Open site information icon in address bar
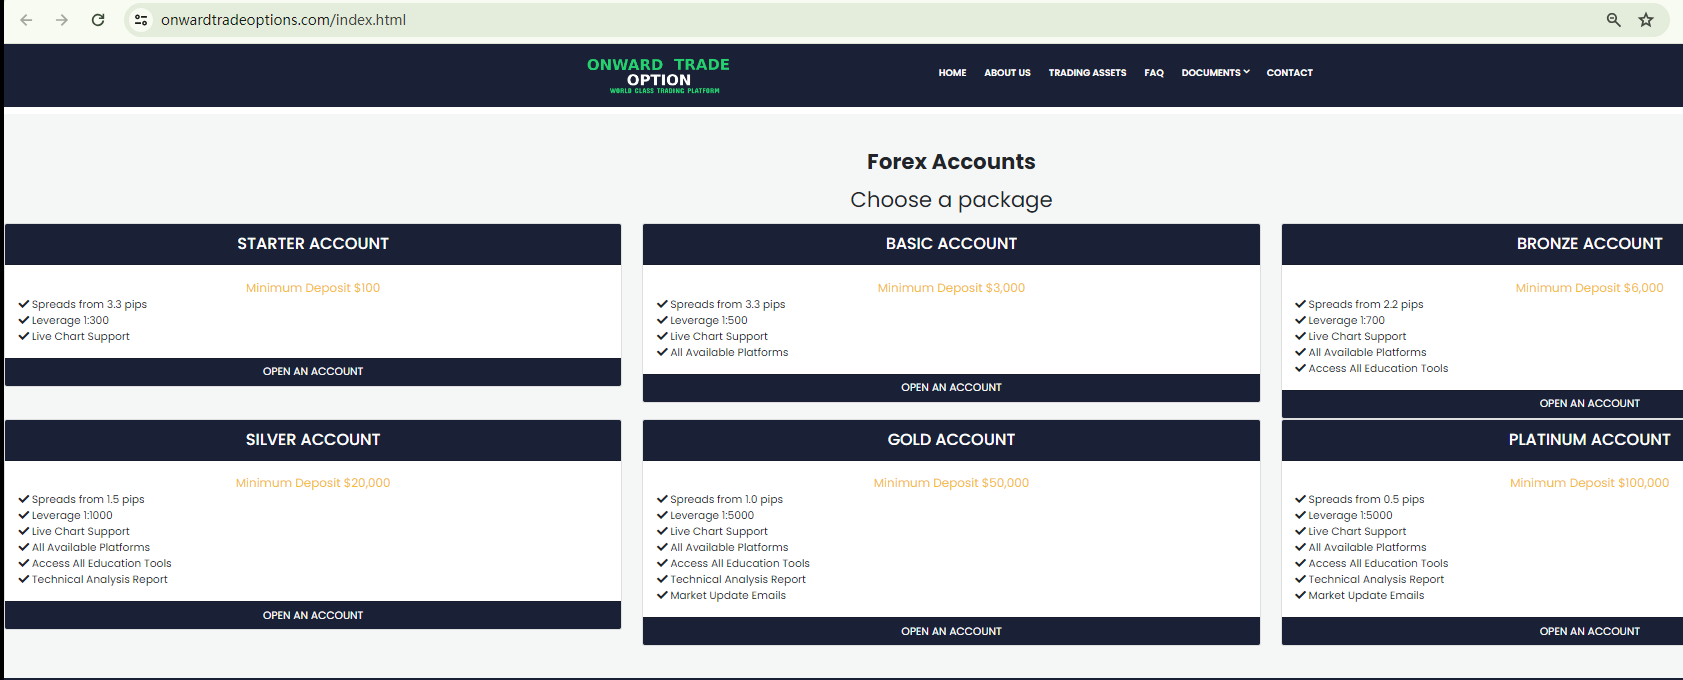This screenshot has height=680, width=1683. (141, 20)
